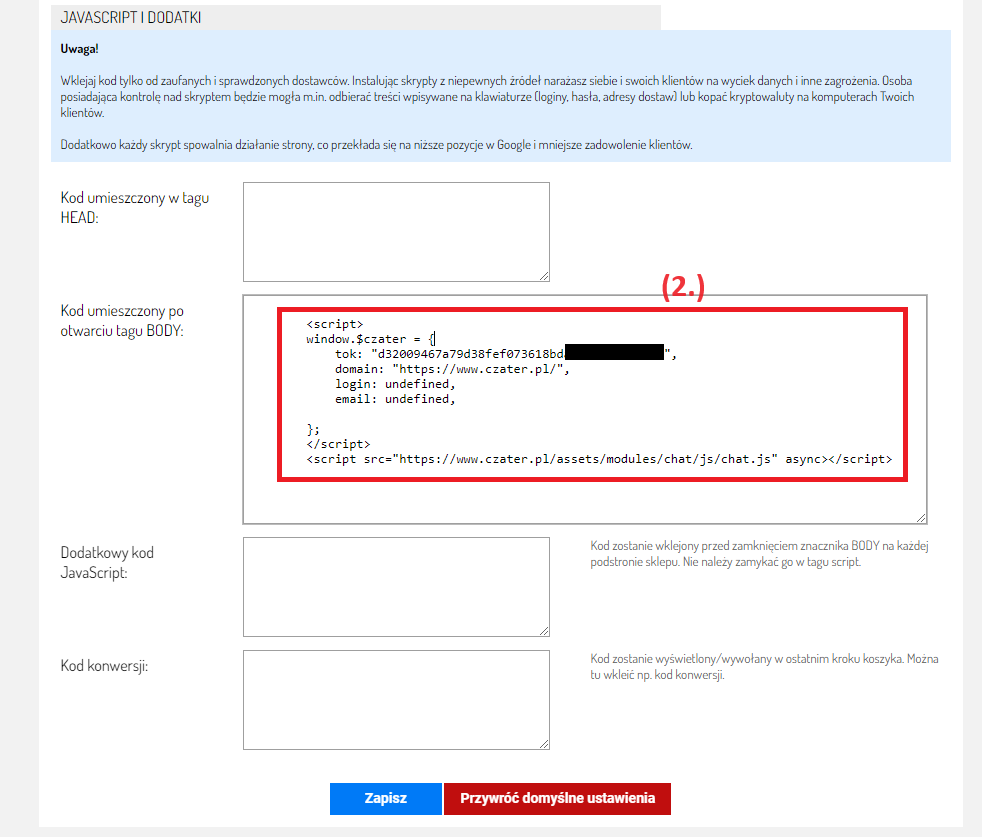This screenshot has width=982, height=837.
Task: Click the Kod konwersji textarea
Action: 396,700
